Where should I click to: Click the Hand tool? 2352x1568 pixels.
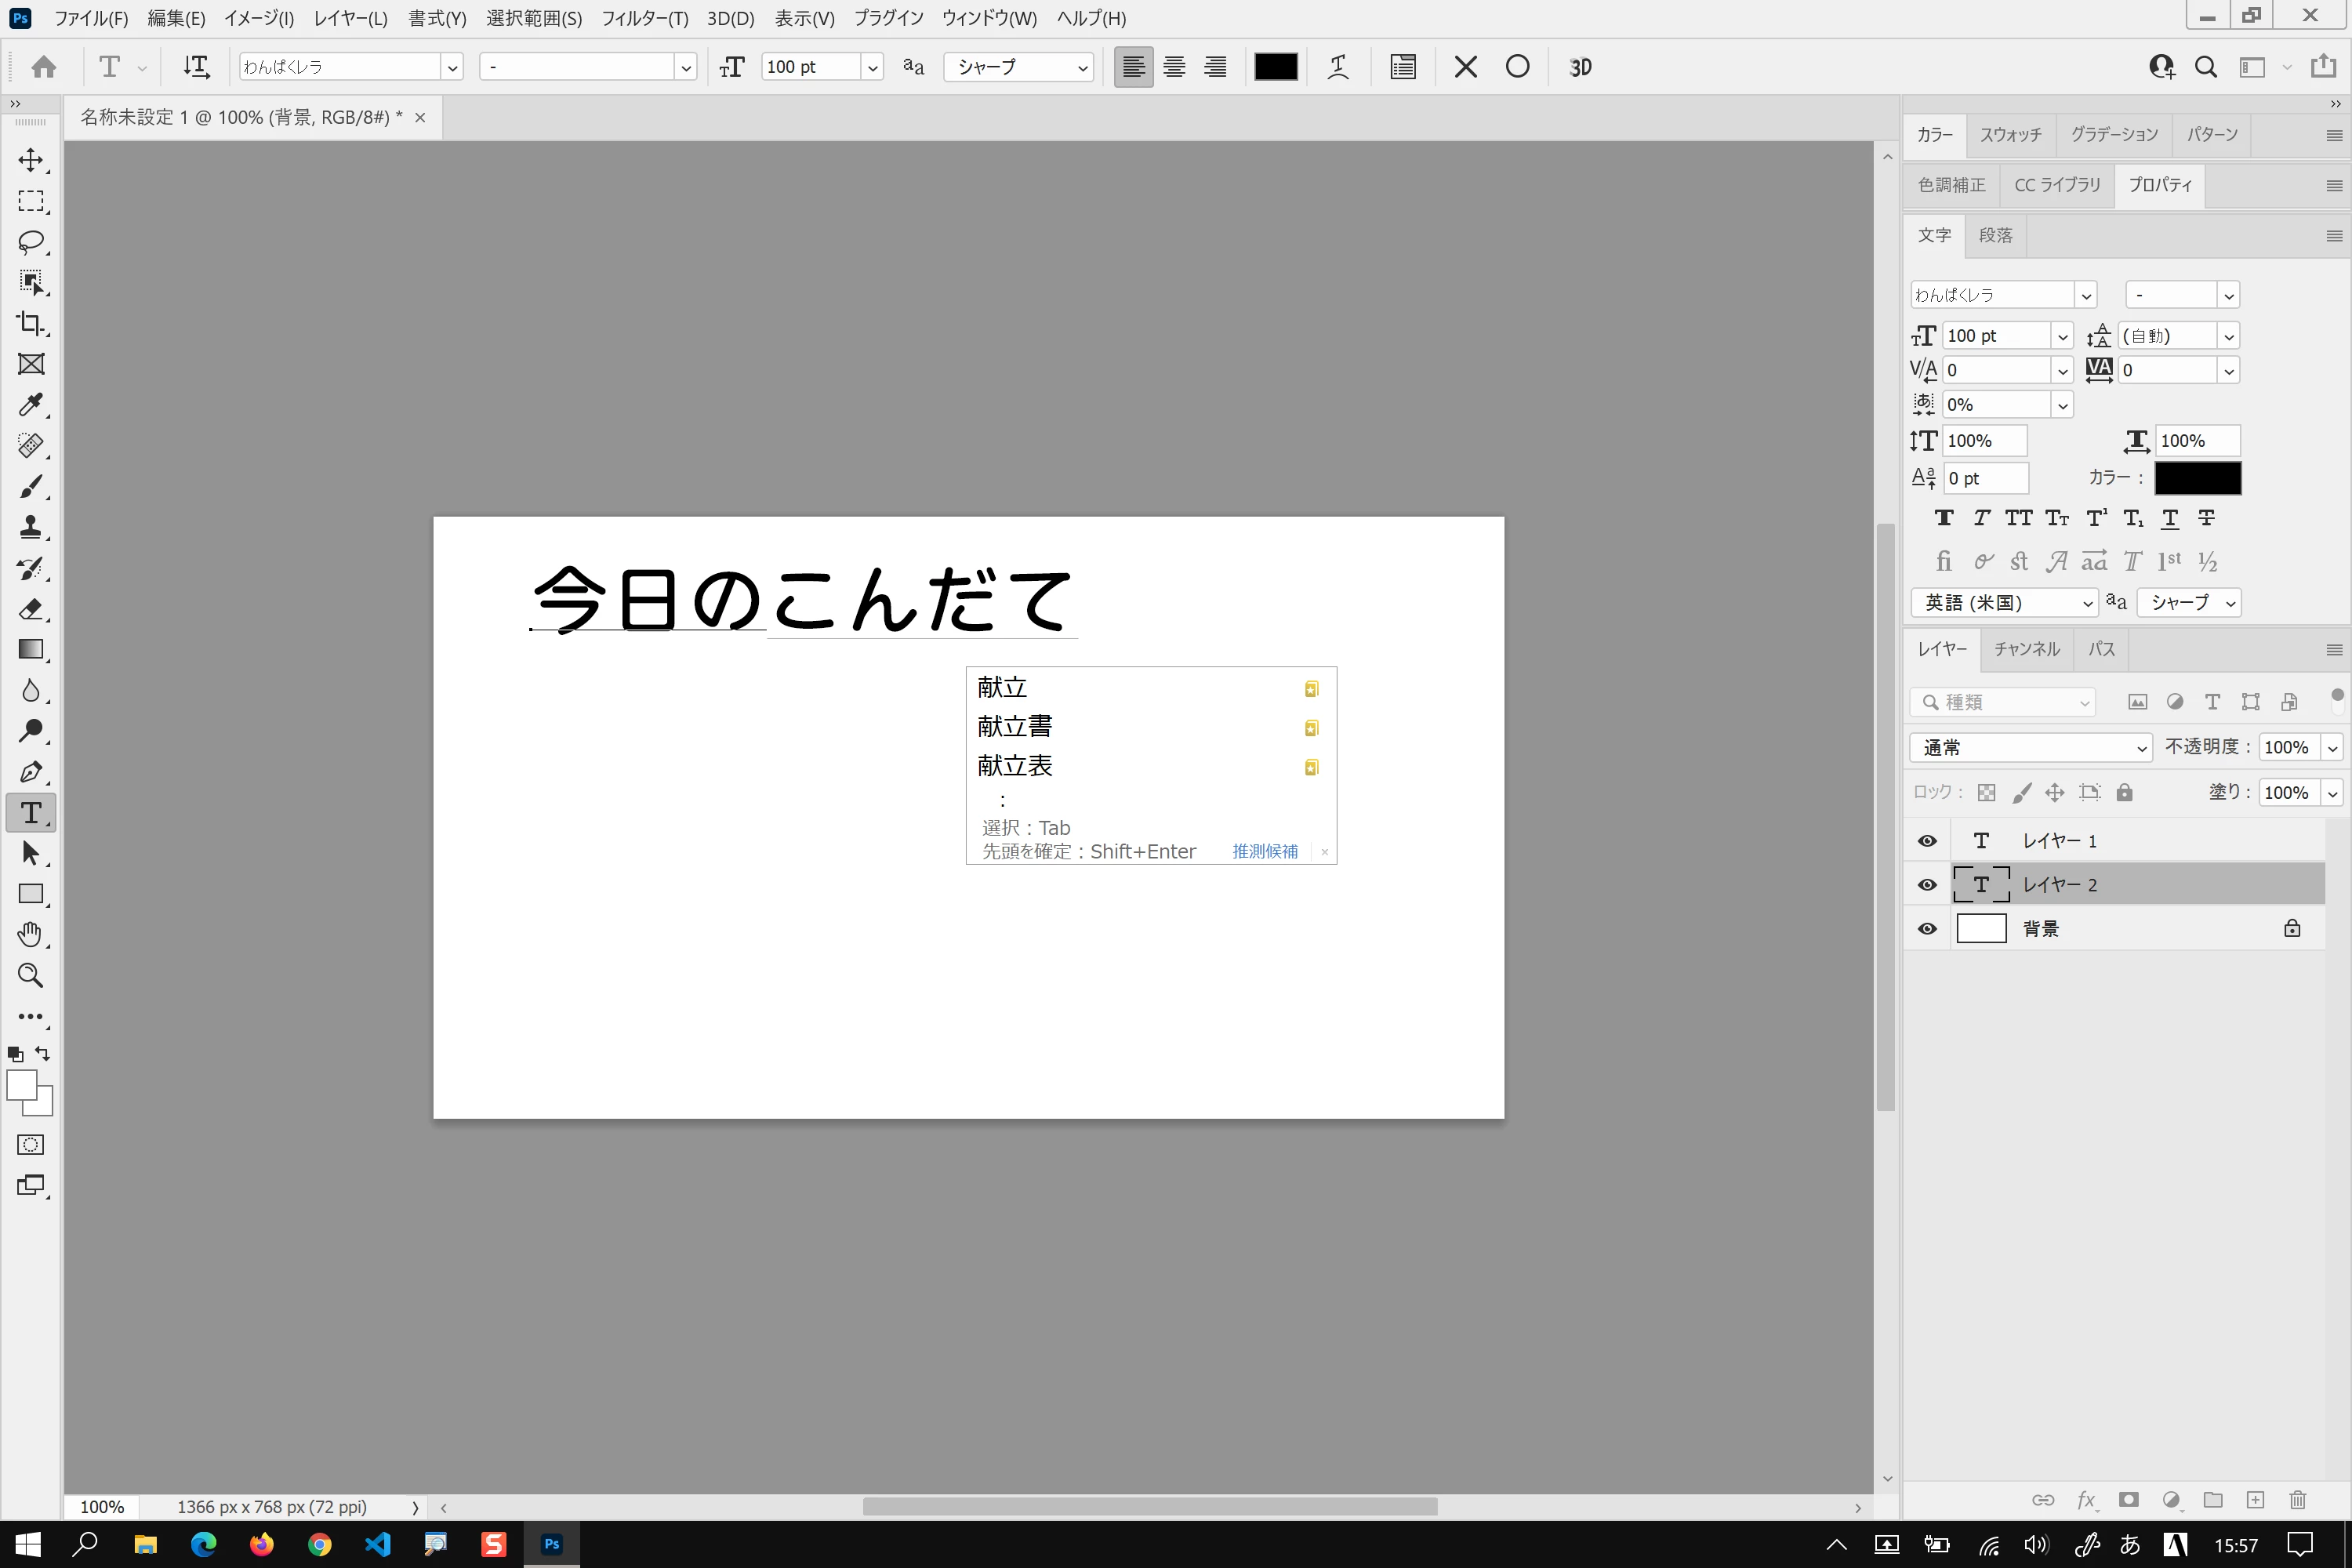(x=31, y=935)
